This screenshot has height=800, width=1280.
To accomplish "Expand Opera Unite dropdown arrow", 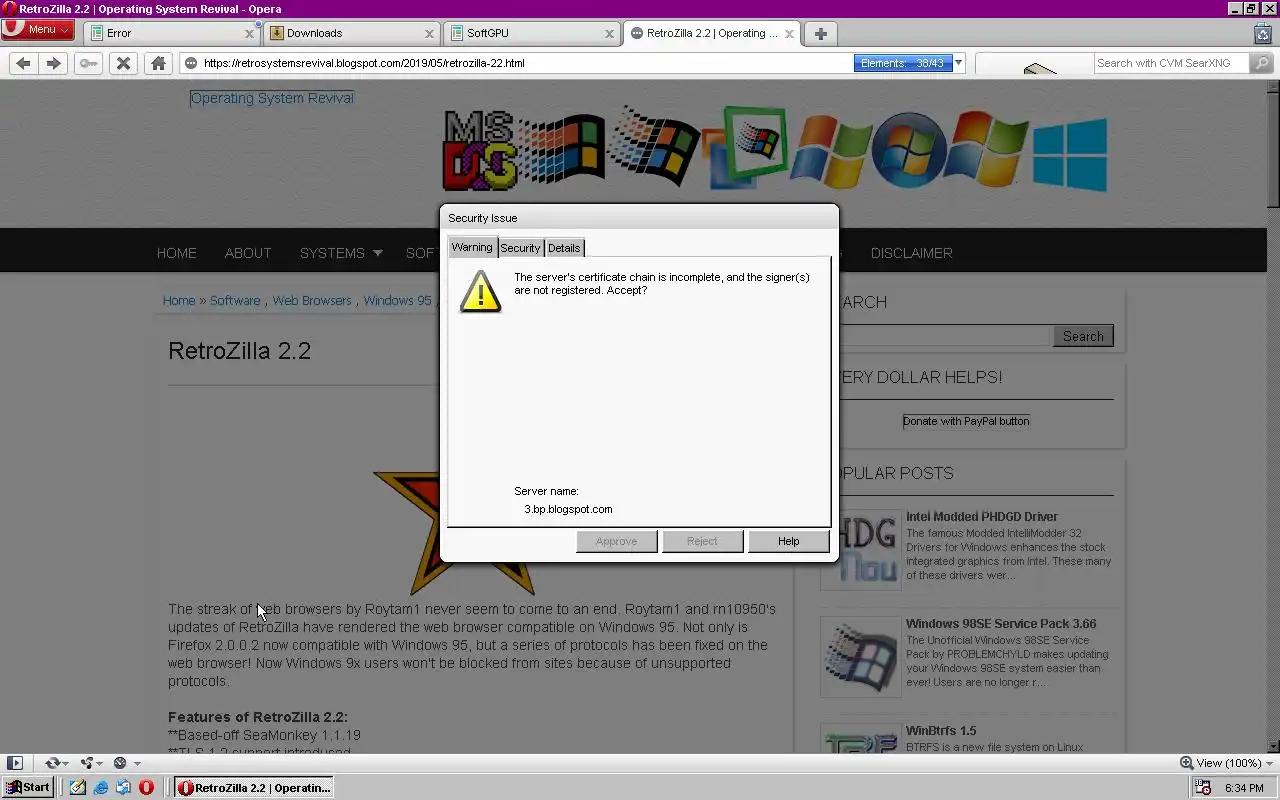I will click(x=100, y=764).
